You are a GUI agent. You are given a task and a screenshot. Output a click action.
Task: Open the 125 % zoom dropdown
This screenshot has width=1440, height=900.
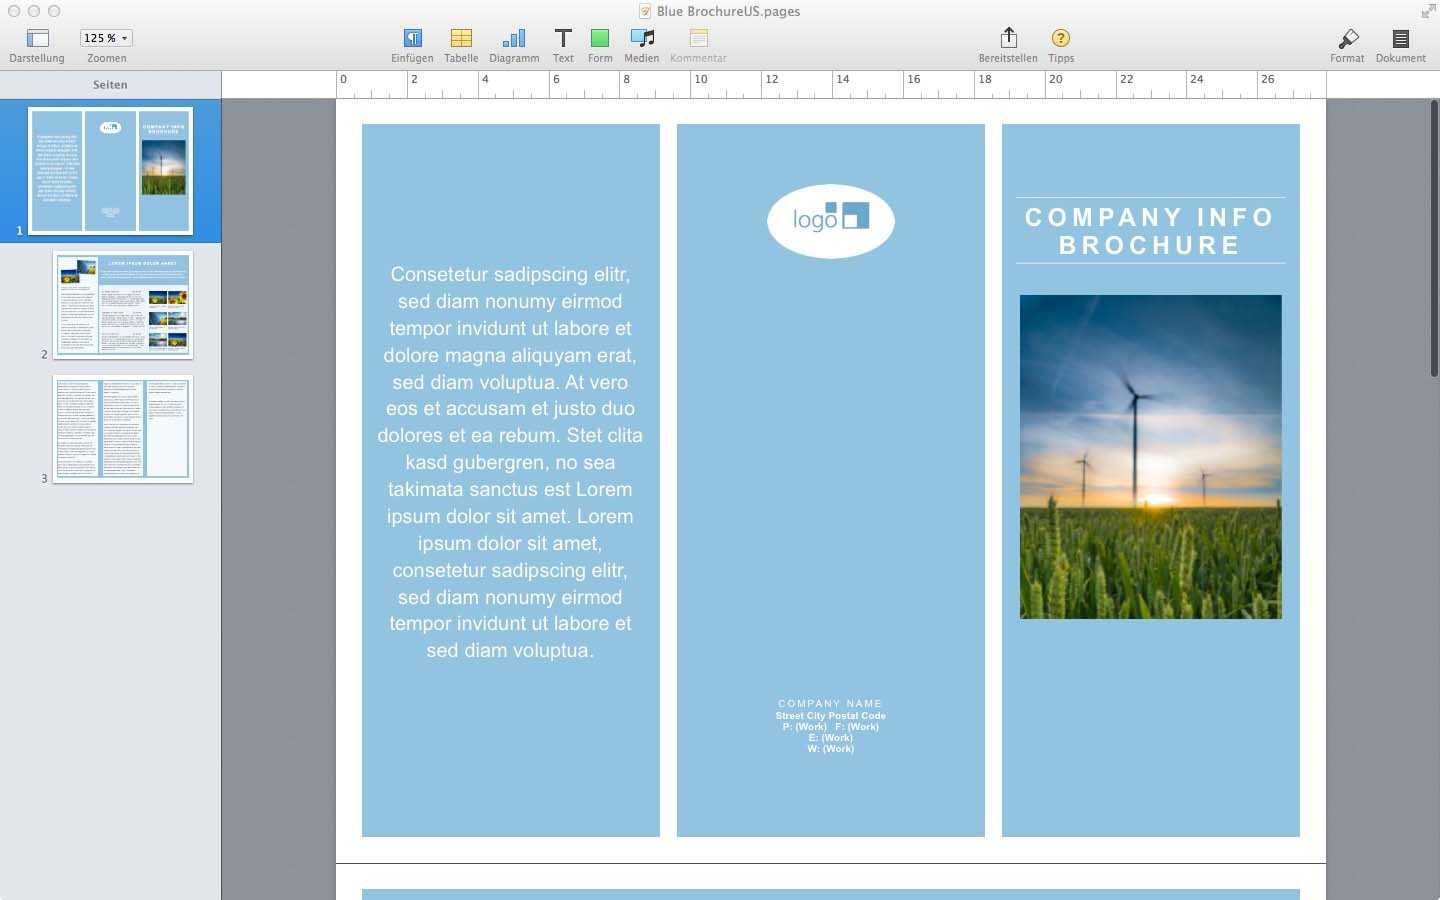click(106, 38)
